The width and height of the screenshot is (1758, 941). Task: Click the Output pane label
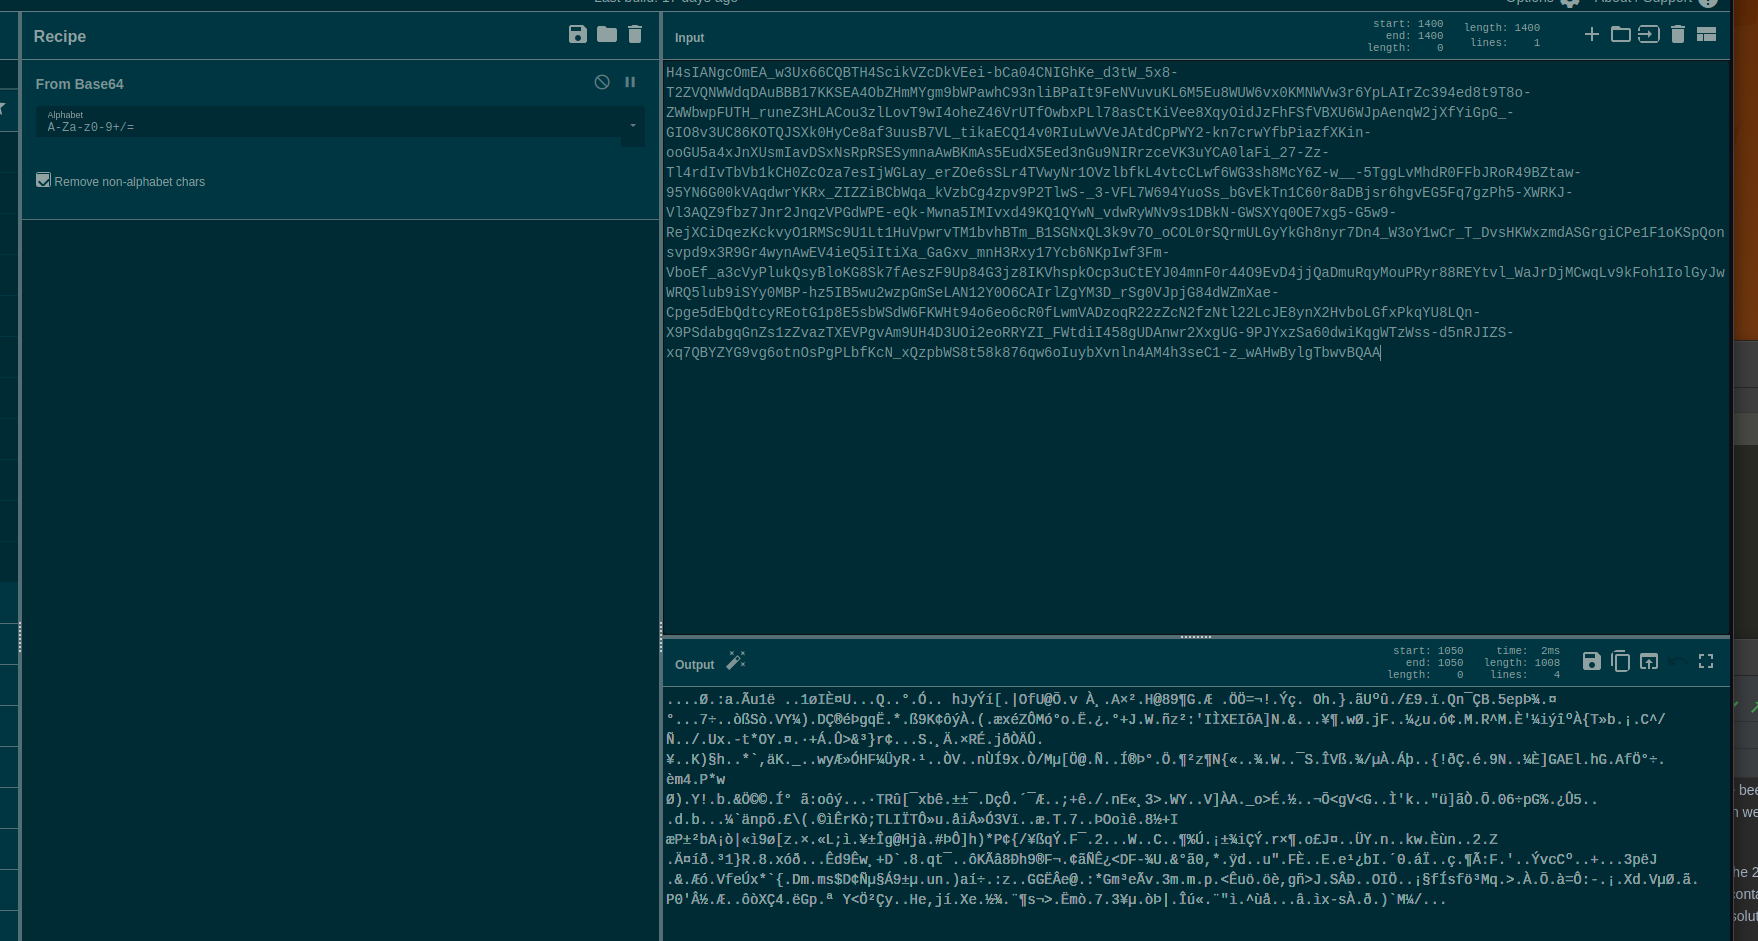coord(695,665)
